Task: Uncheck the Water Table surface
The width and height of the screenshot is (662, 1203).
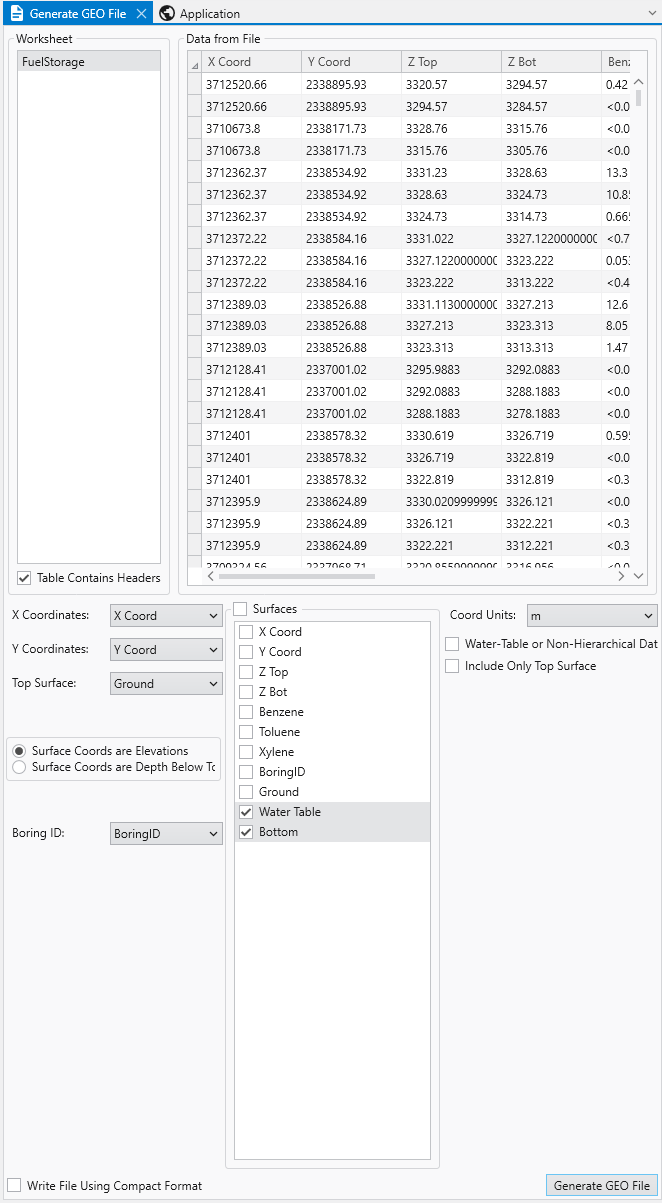Action: (x=246, y=812)
